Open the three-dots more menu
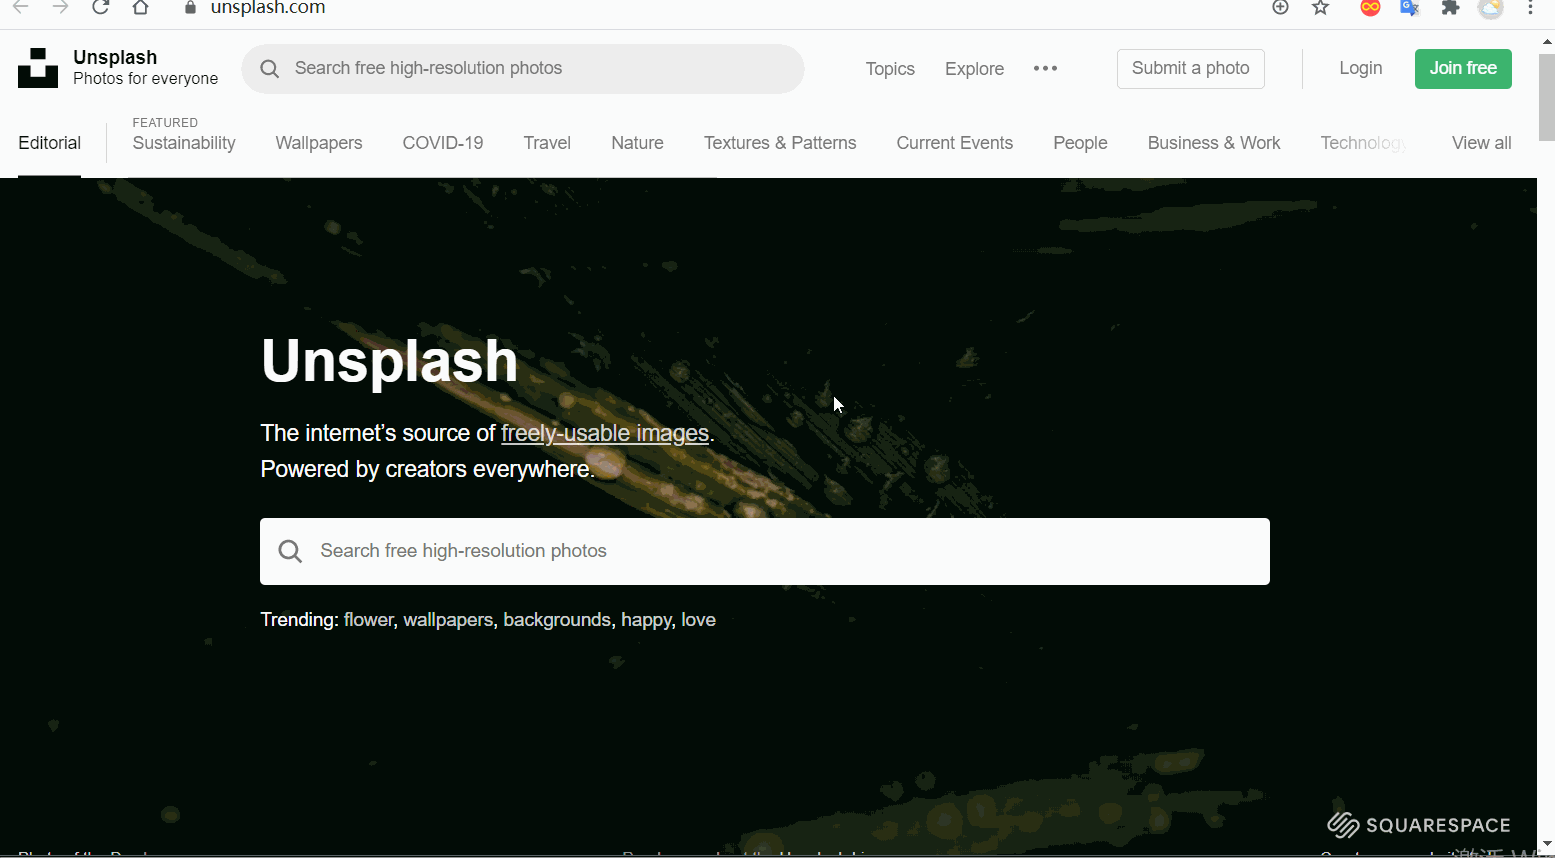The width and height of the screenshot is (1555, 858). (x=1045, y=68)
